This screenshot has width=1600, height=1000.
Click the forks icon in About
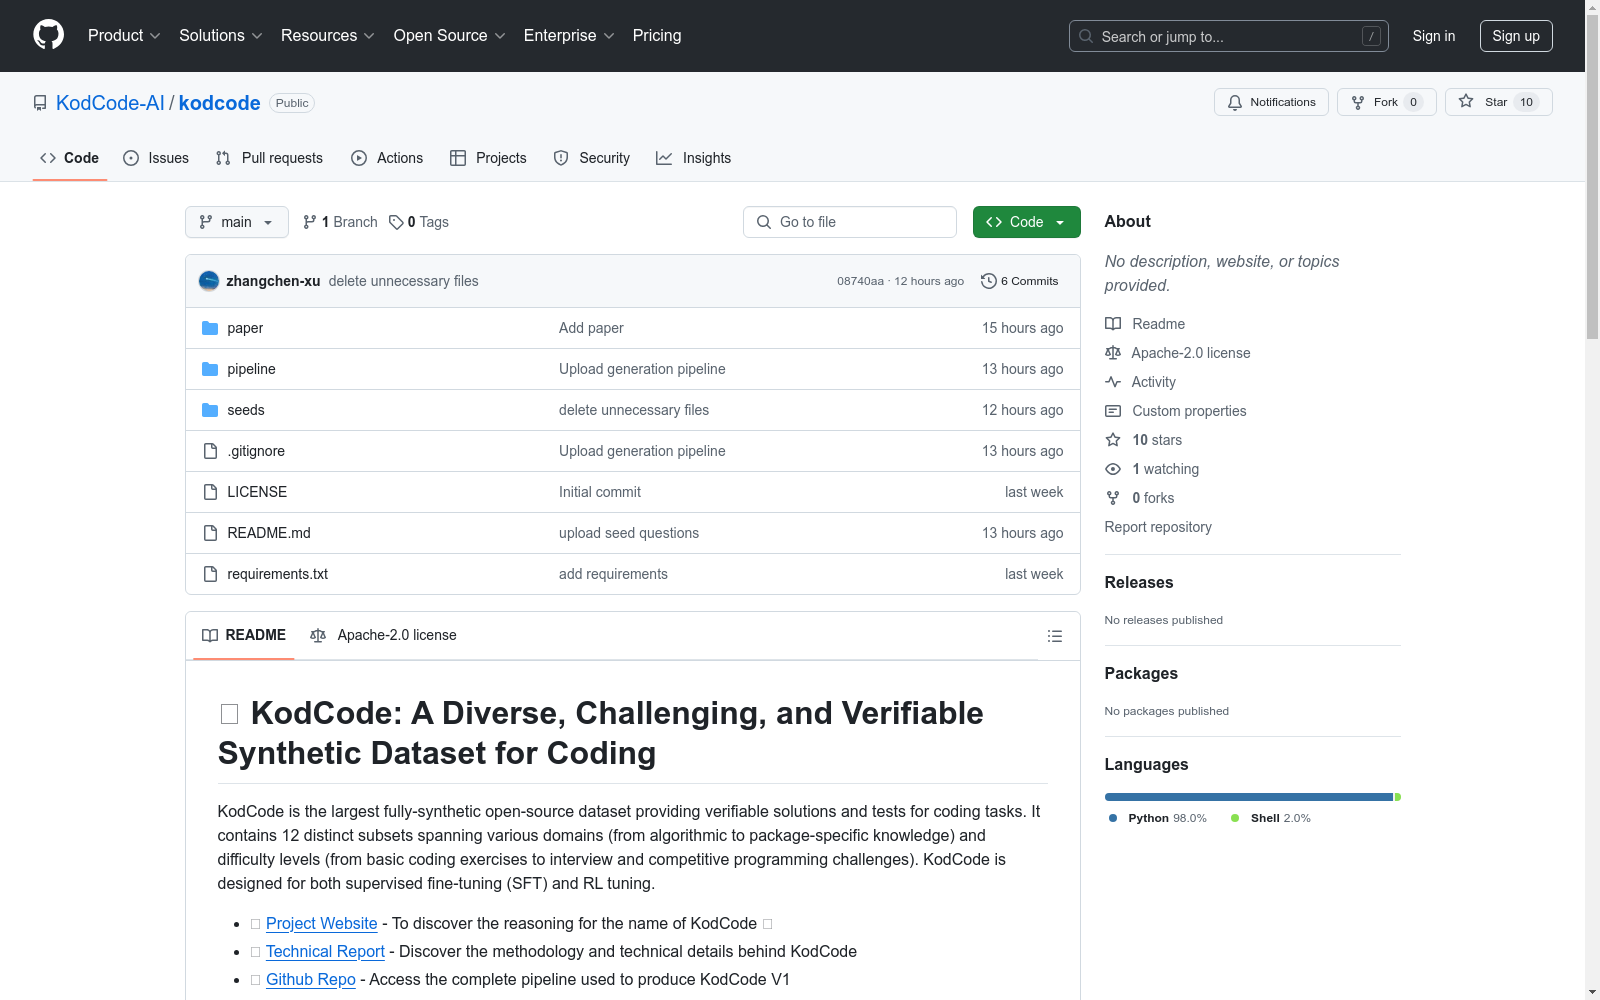[1113, 498]
